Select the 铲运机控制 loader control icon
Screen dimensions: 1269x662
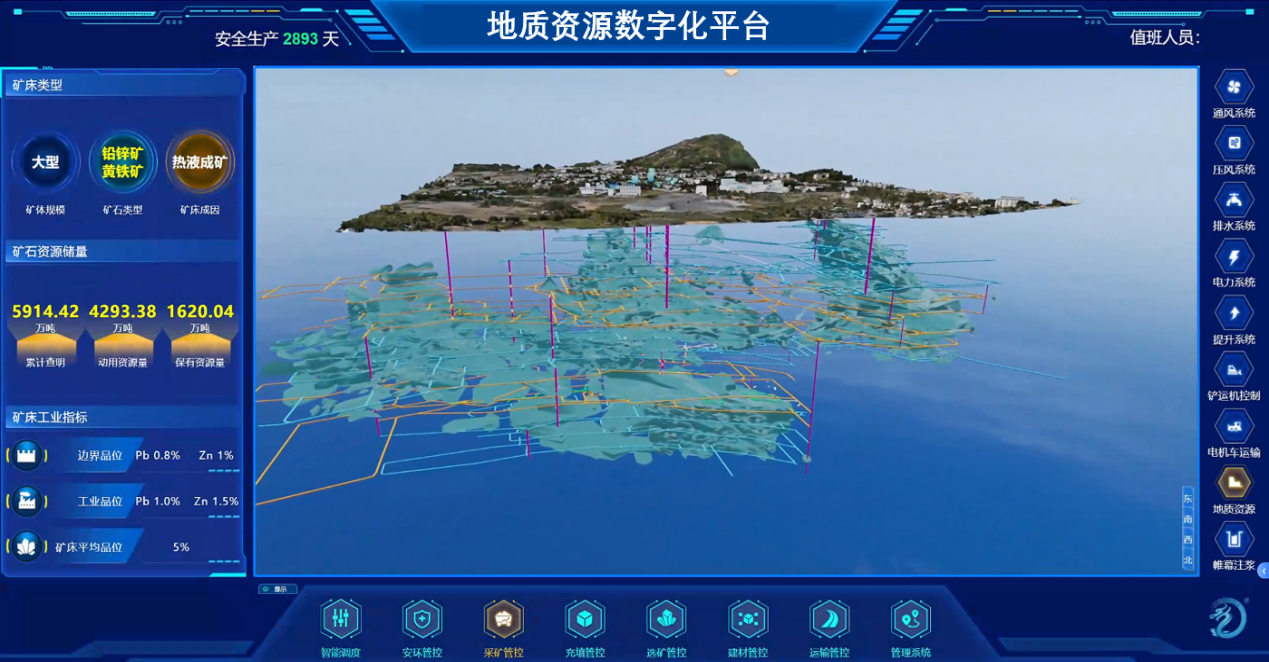(1233, 370)
